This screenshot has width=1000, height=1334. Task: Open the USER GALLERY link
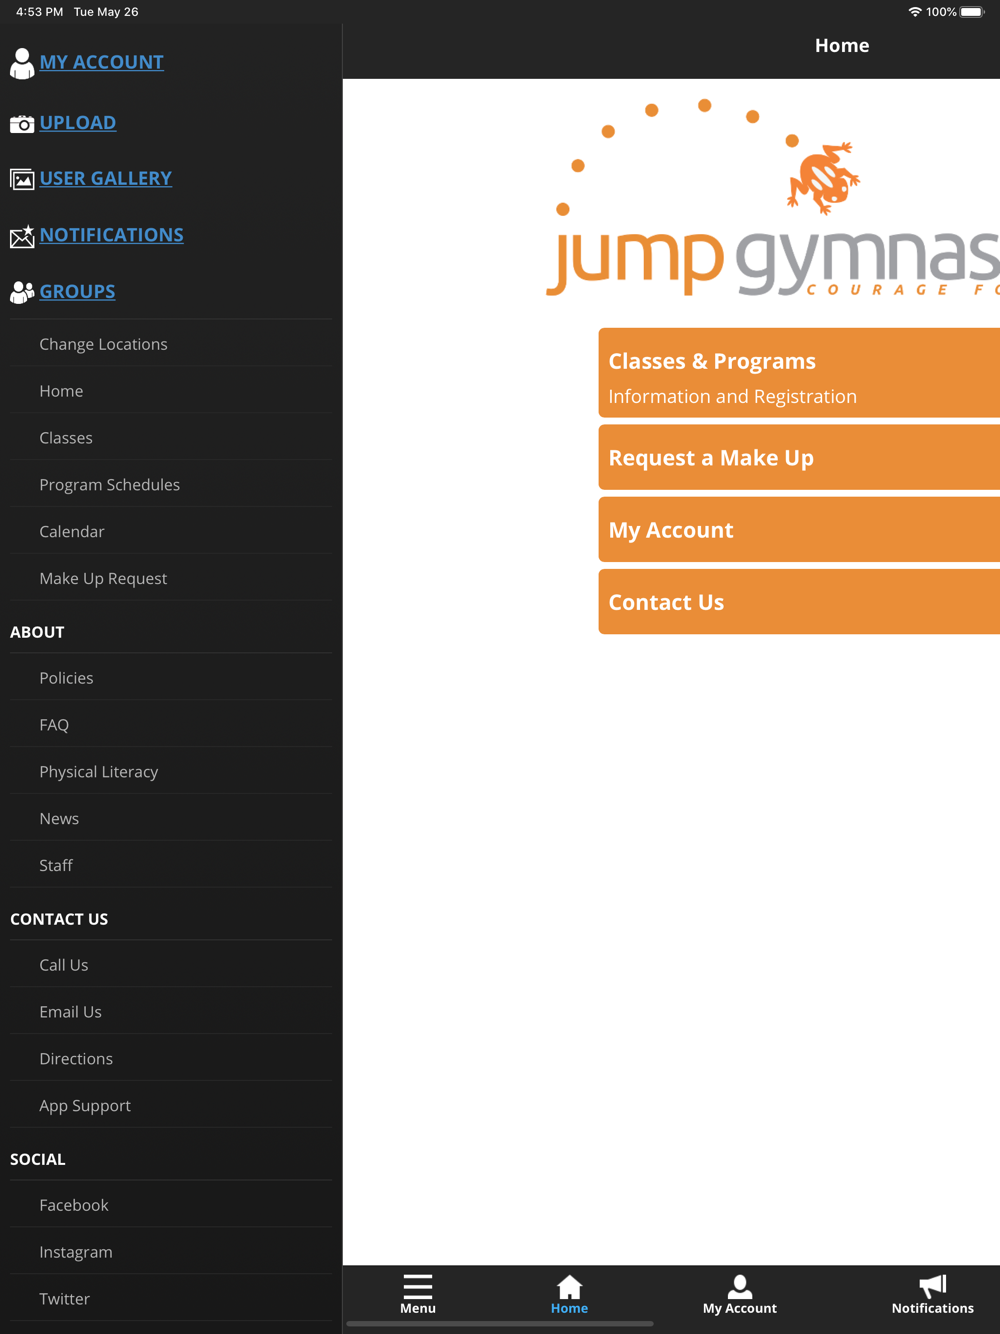click(106, 179)
